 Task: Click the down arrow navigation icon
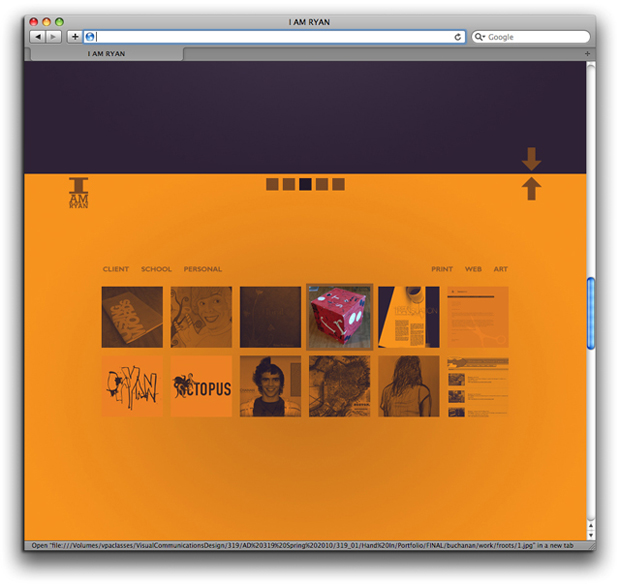click(x=531, y=158)
